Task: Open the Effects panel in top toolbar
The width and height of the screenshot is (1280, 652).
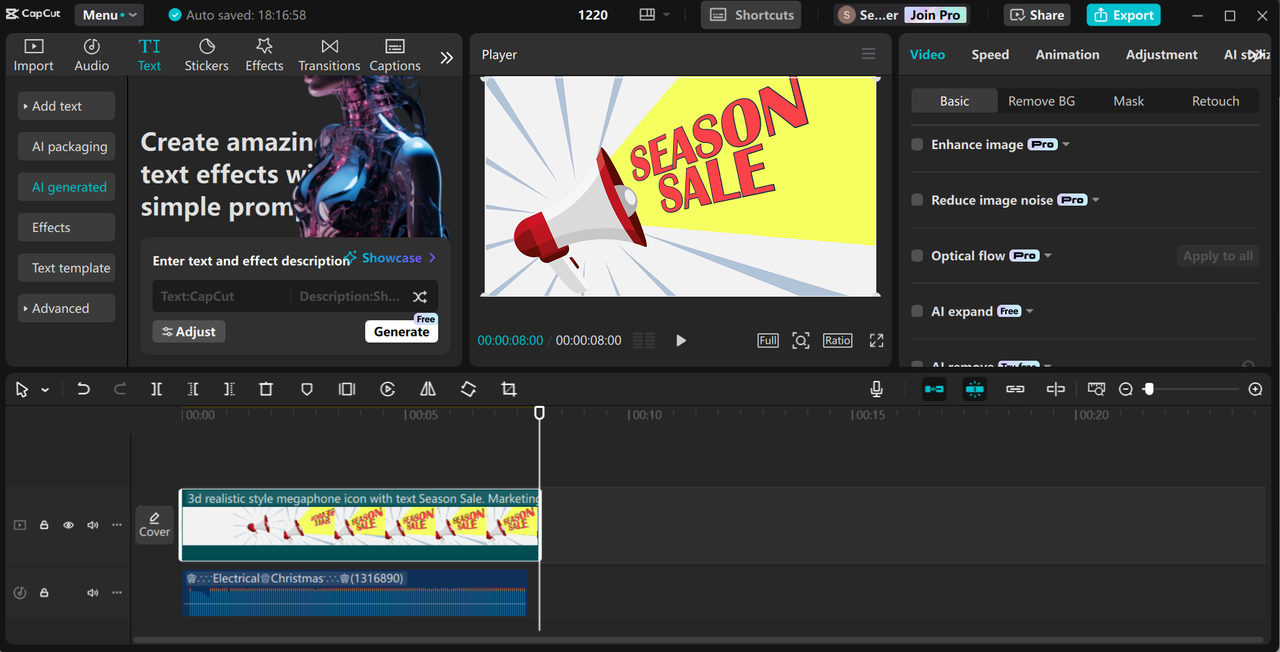Action: coord(264,55)
